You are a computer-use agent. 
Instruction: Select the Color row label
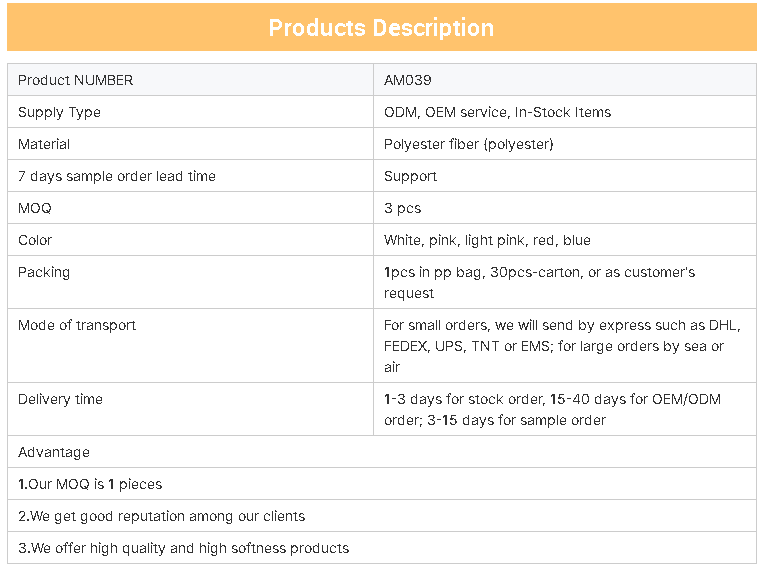tap(35, 240)
